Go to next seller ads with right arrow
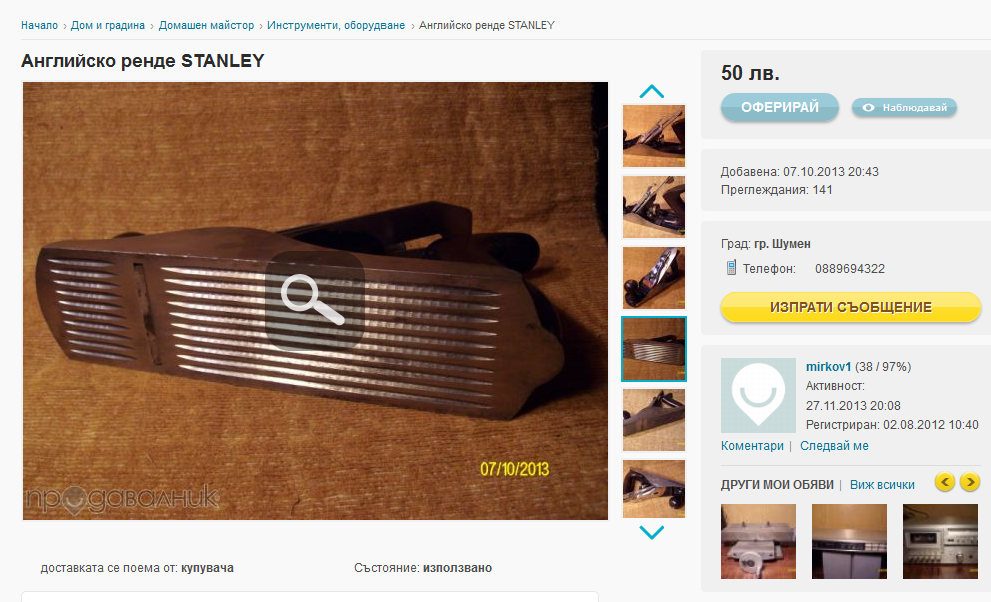The image size is (991, 602). click(x=970, y=483)
